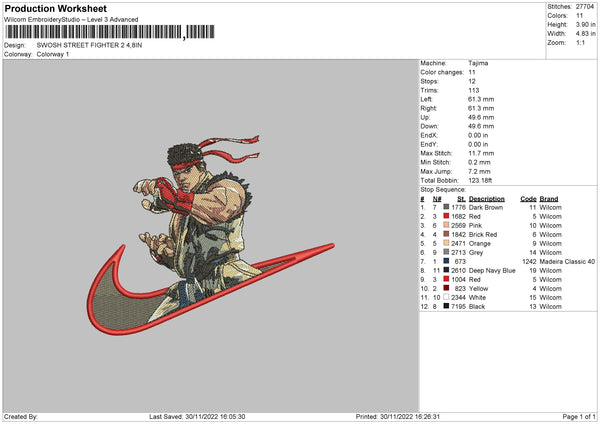The width and height of the screenshot is (600, 424).
Task: Click the Tajima machine value
Action: [x=478, y=63]
